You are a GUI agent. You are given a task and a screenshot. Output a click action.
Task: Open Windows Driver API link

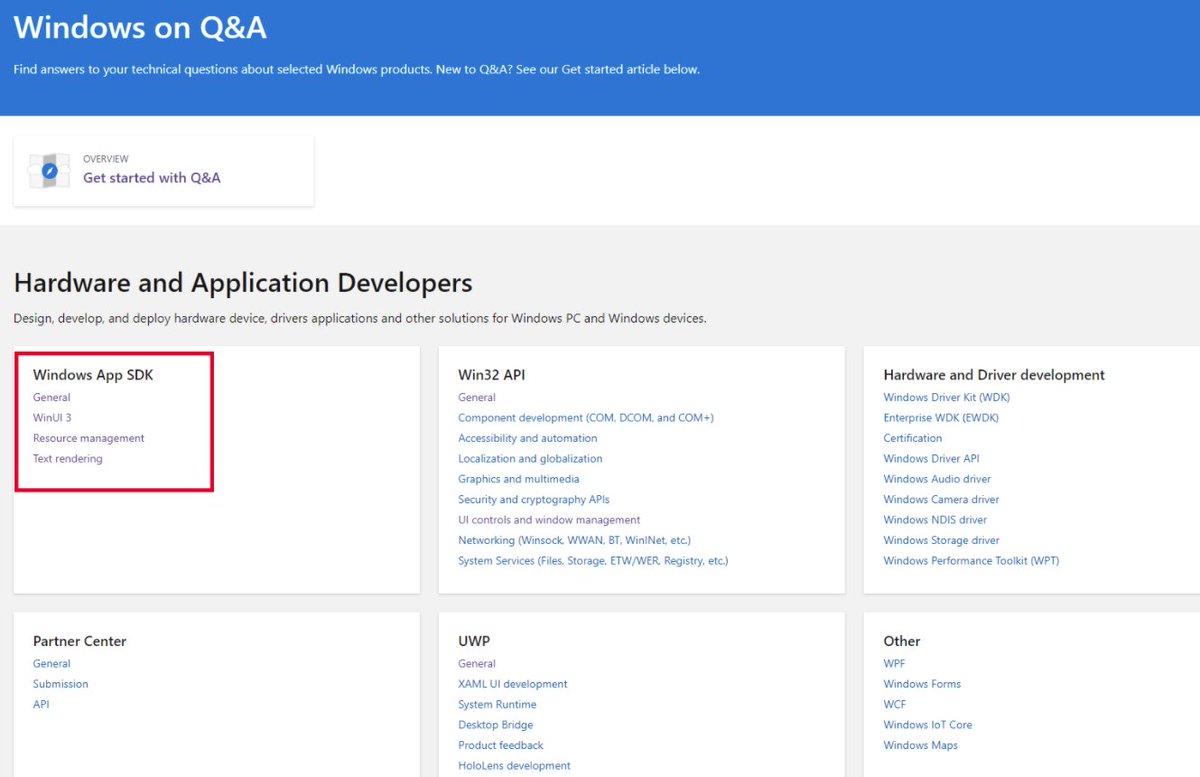coord(932,459)
